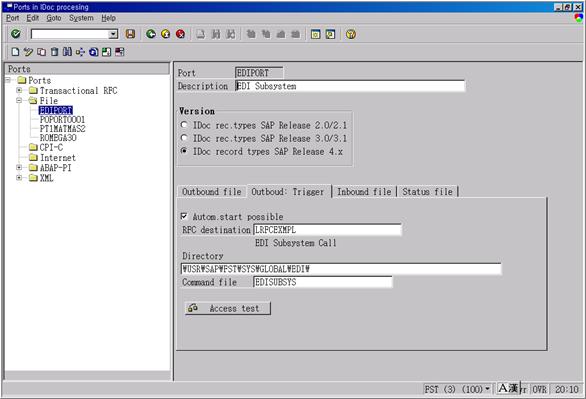586x399 pixels.
Task: Click the red Cancel icon
Action: tap(181, 34)
